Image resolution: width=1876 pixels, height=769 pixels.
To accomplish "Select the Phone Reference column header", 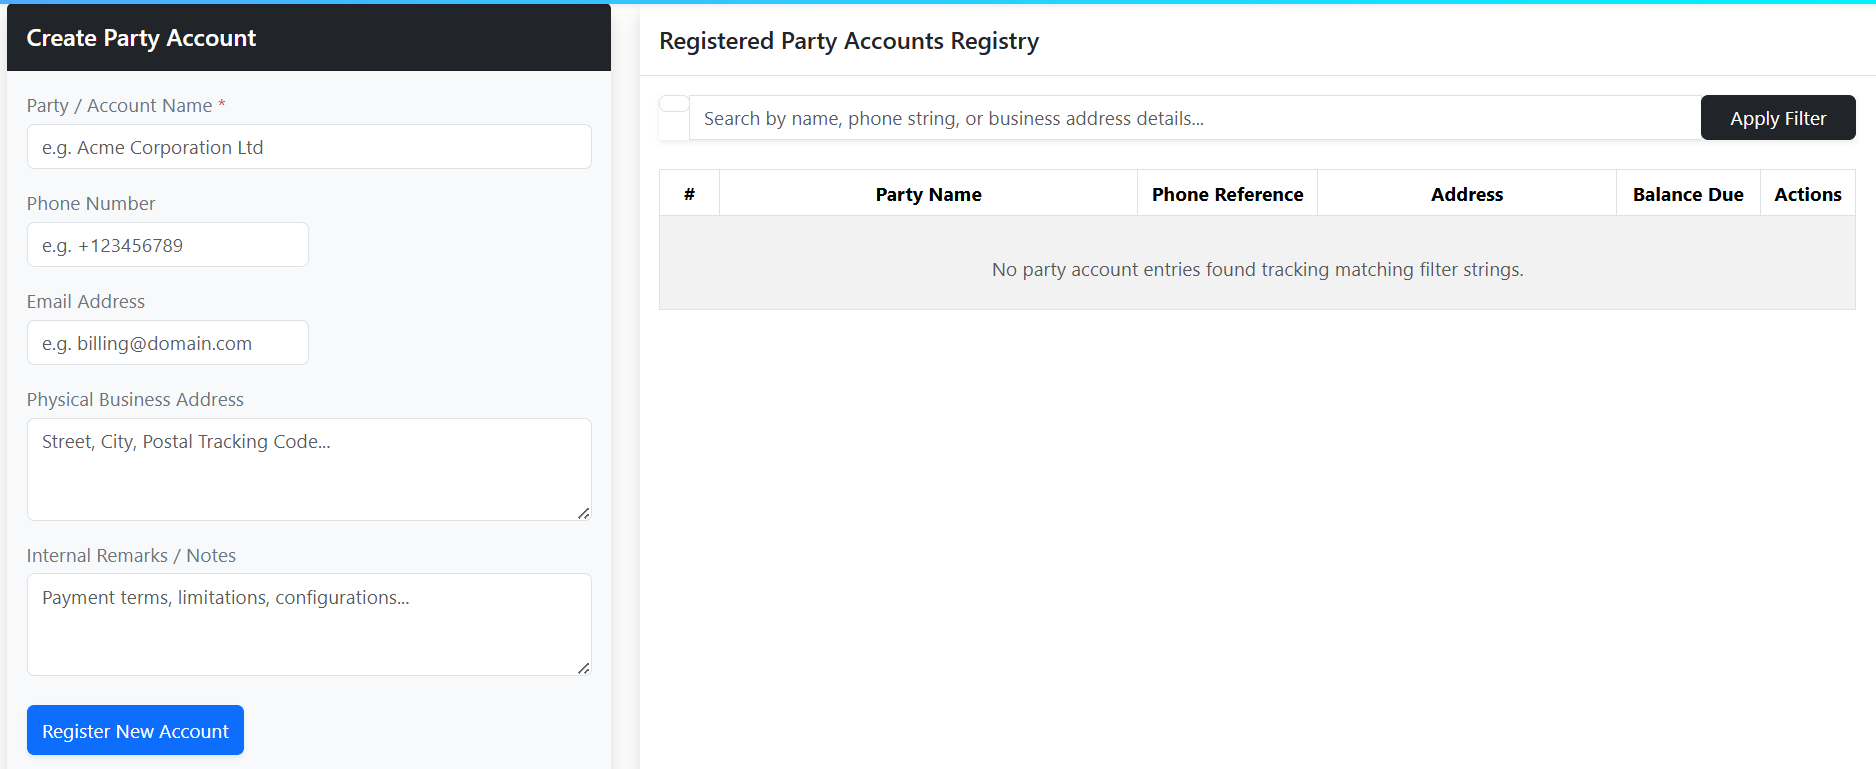I will point(1227,194).
